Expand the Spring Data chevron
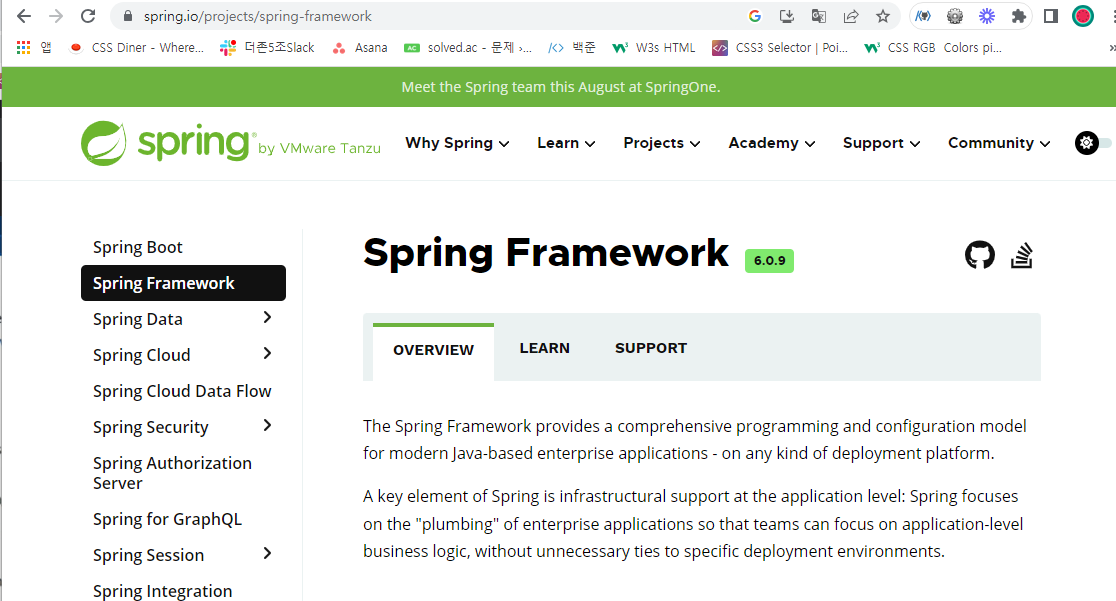The height and width of the screenshot is (601, 1116). [268, 318]
